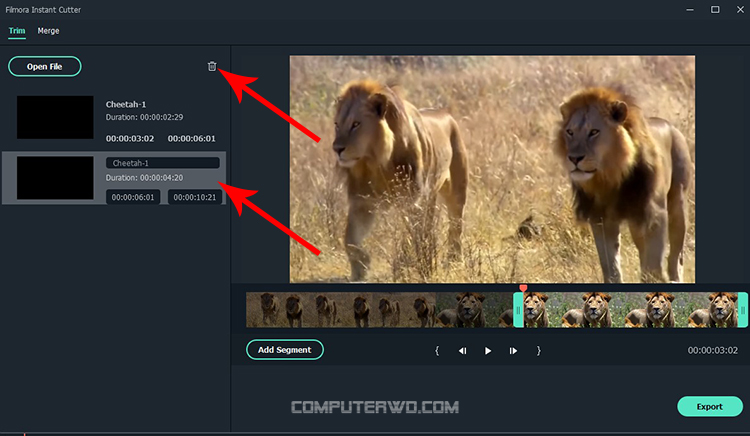Step forward one frame
Viewport: 750px width, 436px height.
pos(513,350)
